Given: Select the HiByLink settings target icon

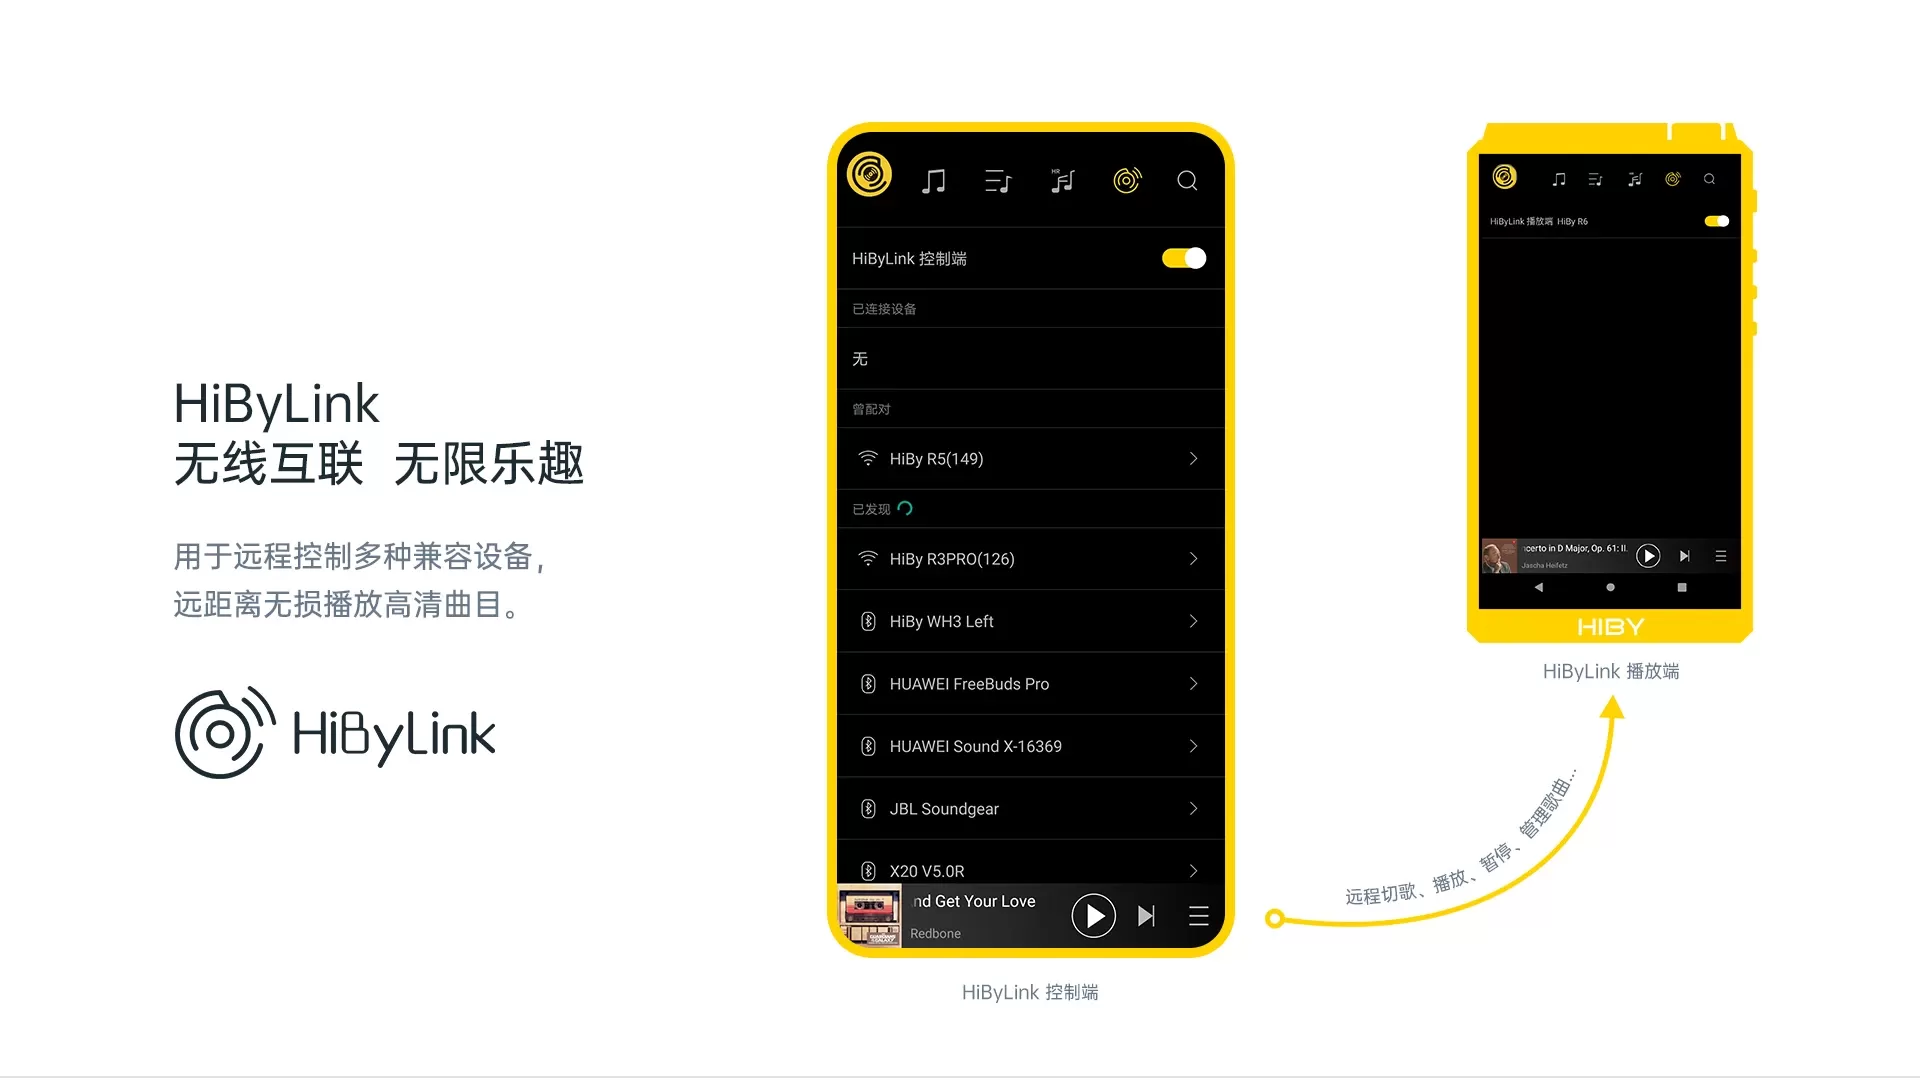Looking at the screenshot, I should pyautogui.click(x=1126, y=179).
